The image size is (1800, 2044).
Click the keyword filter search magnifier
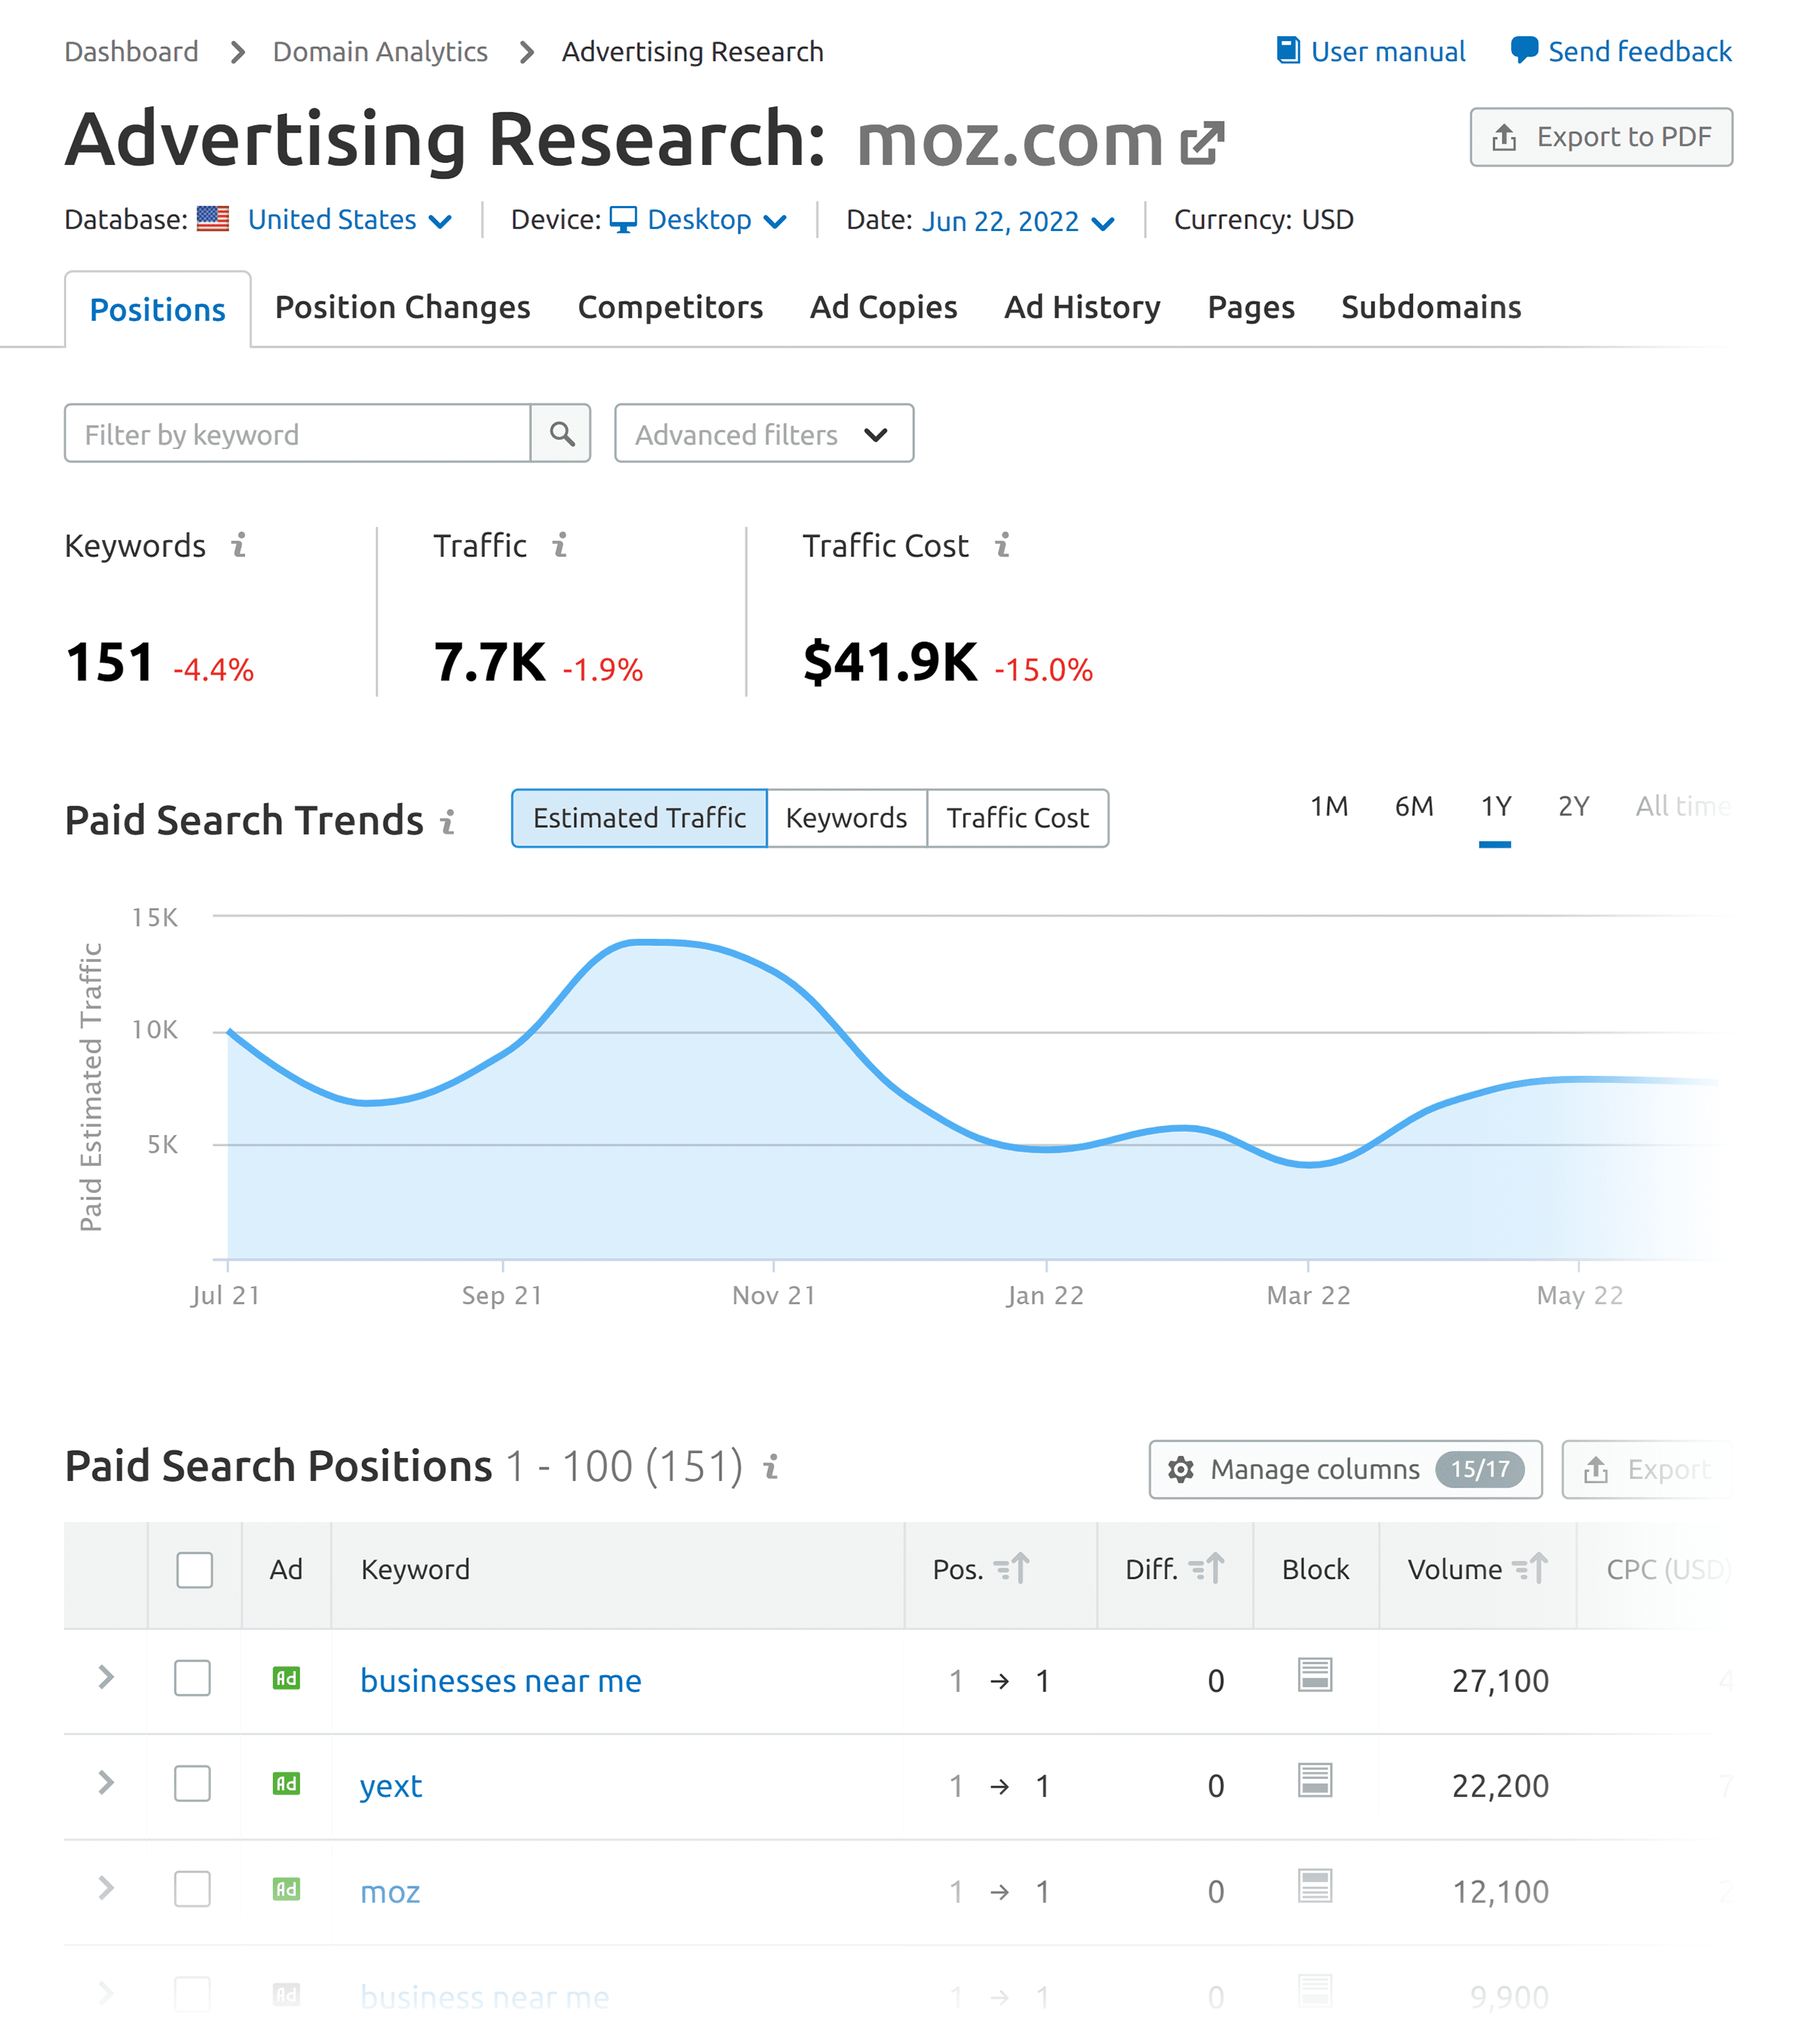561,434
